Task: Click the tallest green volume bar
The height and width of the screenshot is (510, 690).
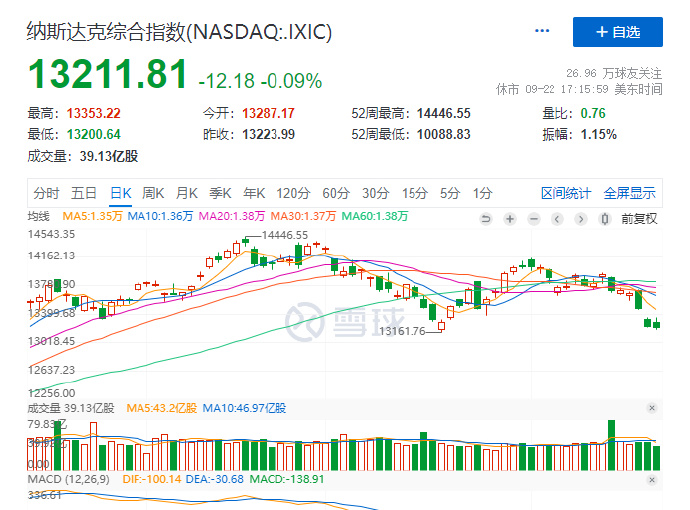Action: pos(611,445)
